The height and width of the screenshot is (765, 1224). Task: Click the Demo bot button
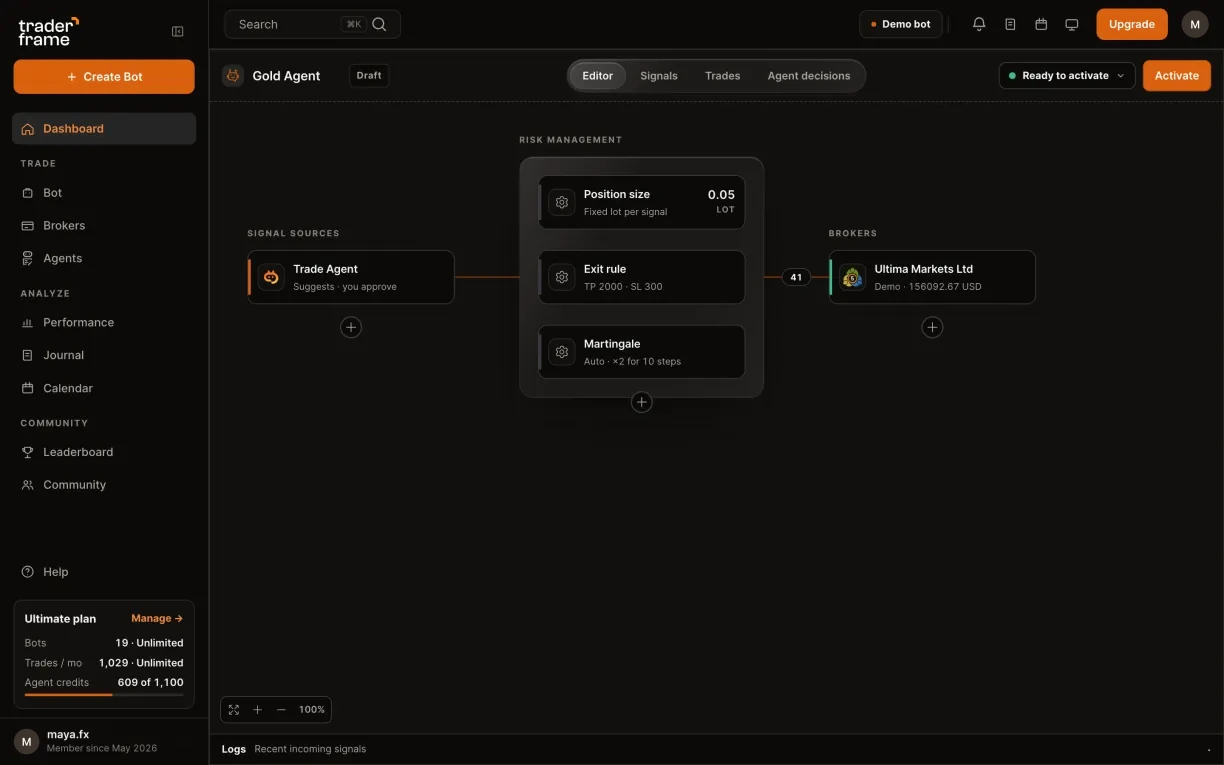(x=901, y=24)
